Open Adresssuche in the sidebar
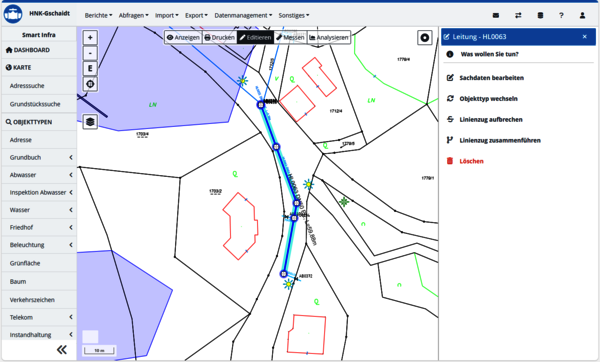The height and width of the screenshot is (362, 600). [39, 86]
